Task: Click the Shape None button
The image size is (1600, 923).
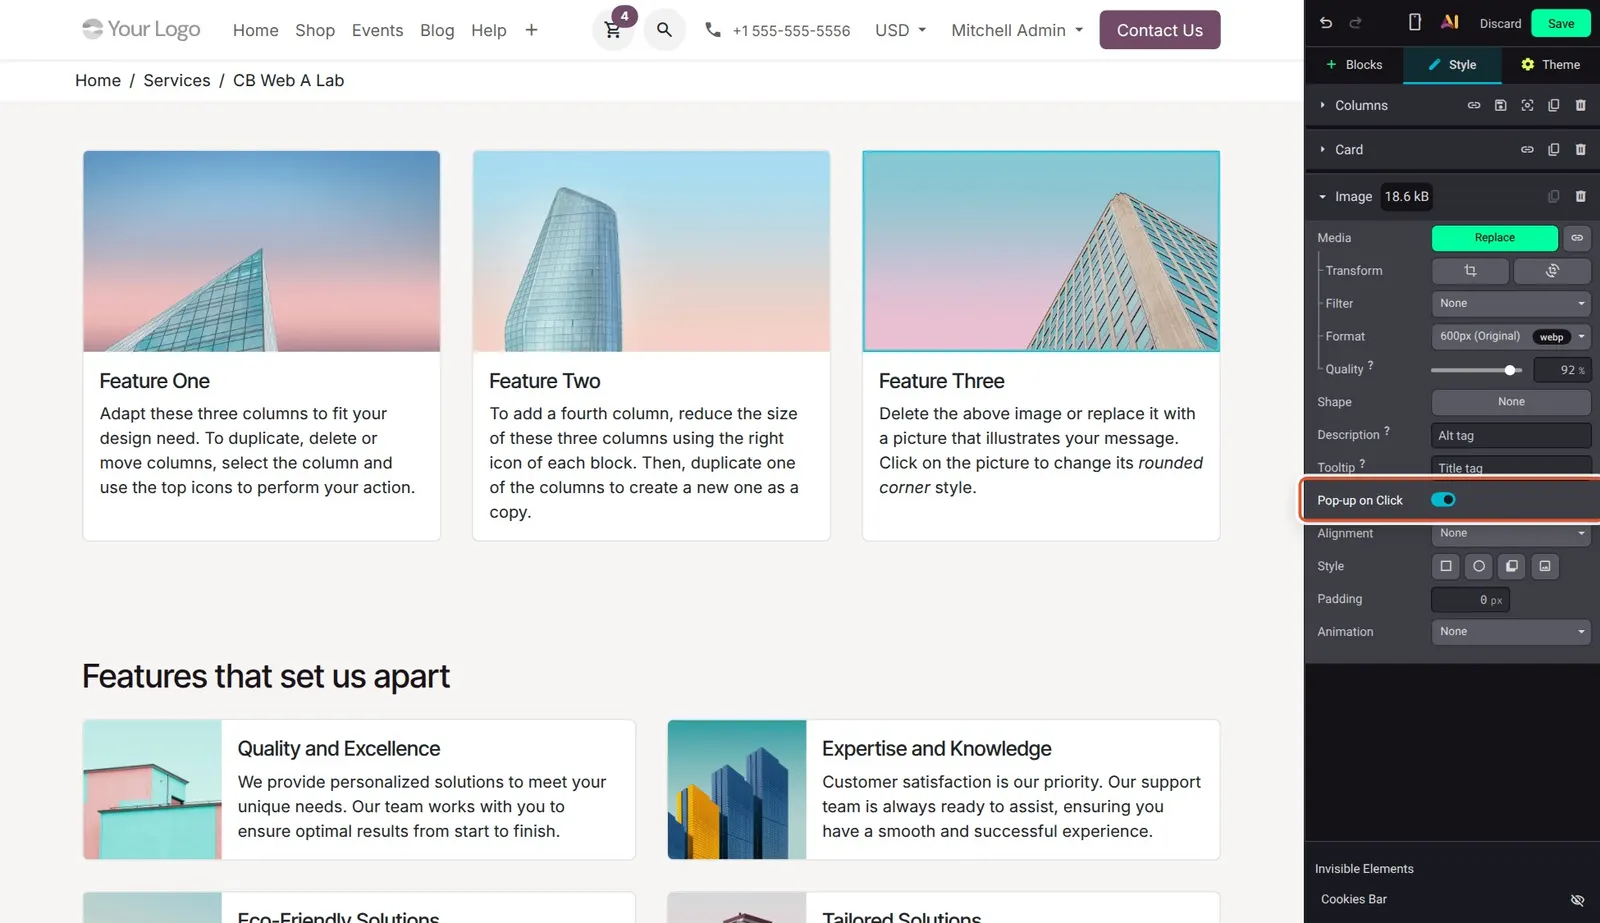Action: (x=1511, y=402)
